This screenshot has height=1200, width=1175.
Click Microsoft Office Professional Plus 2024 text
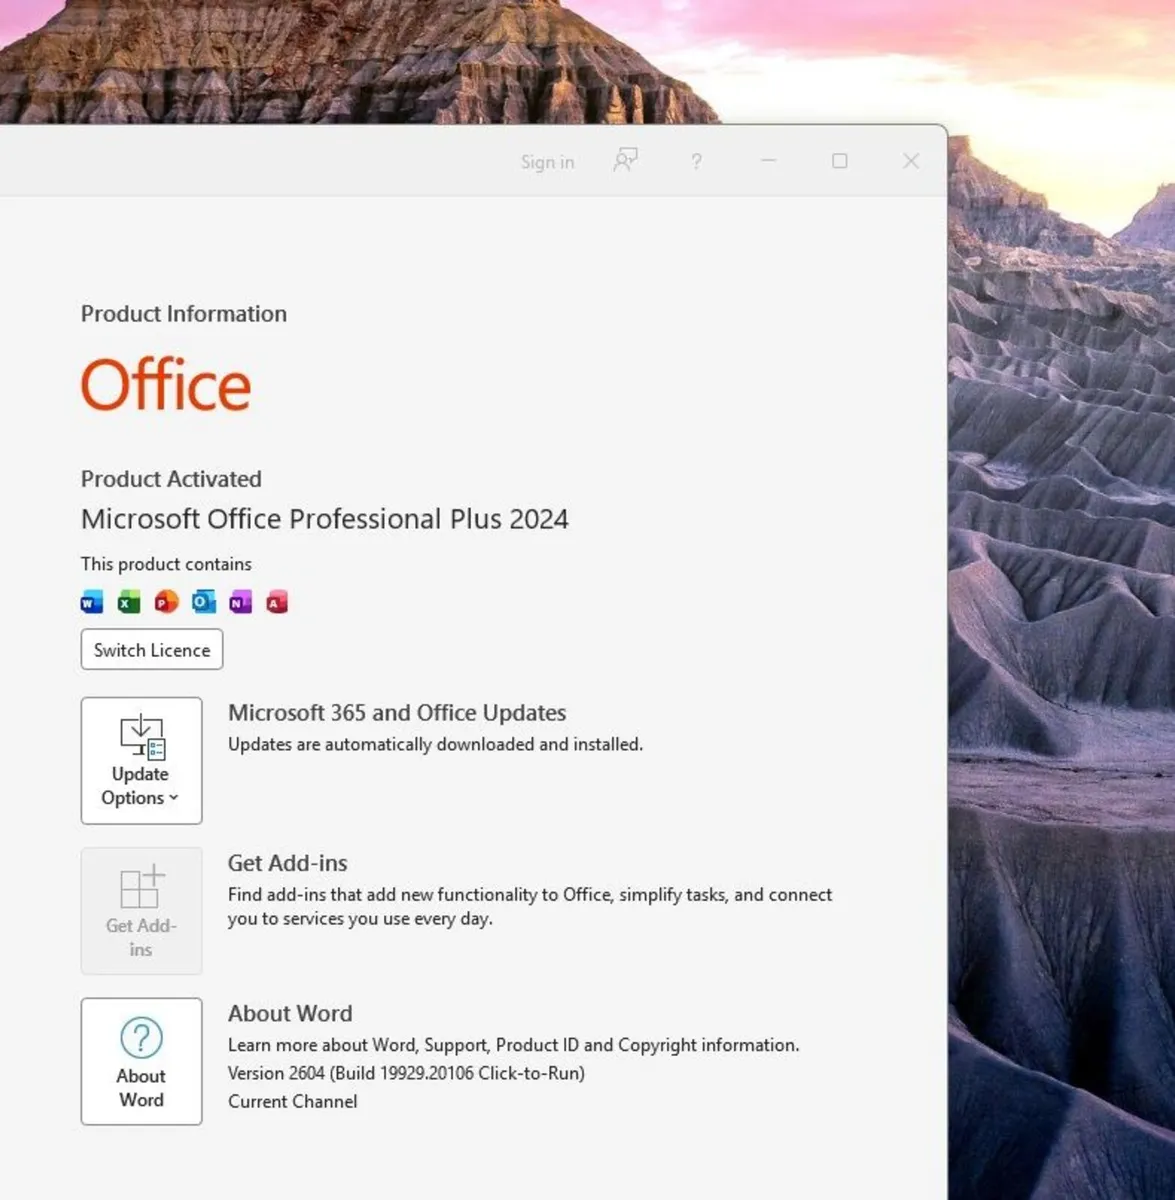click(x=325, y=519)
